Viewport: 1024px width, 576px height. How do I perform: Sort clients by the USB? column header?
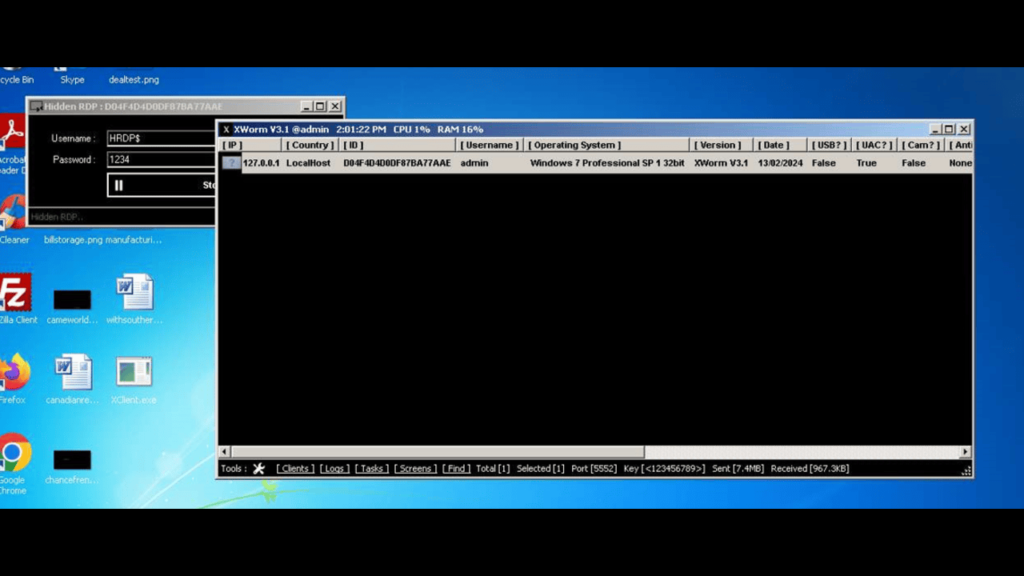(x=829, y=145)
